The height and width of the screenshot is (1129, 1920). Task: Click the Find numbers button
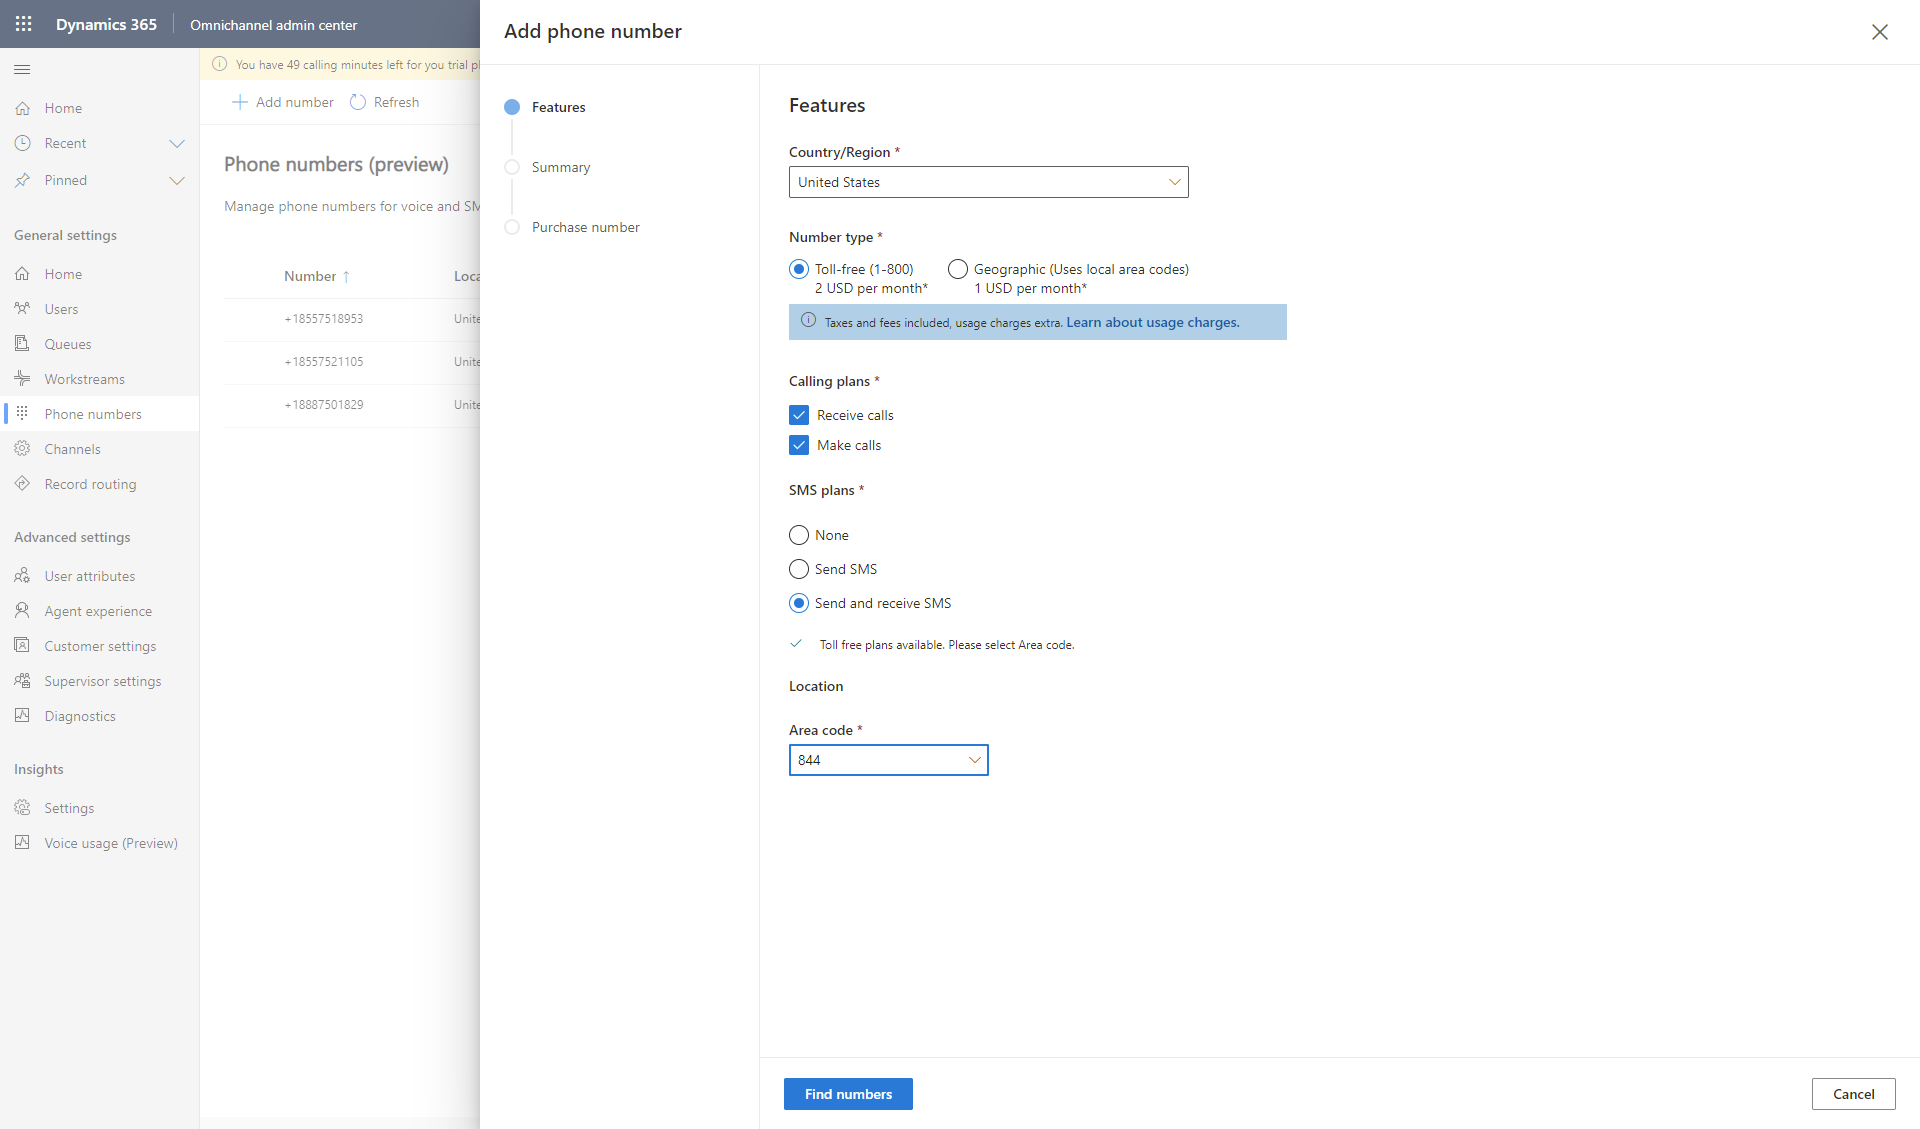[848, 1094]
